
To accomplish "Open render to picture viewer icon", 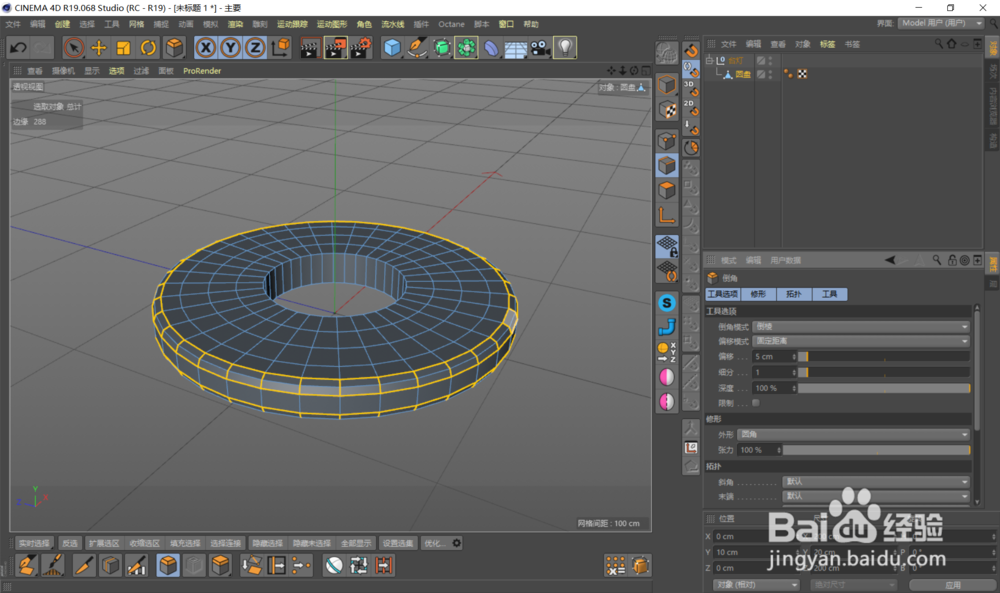I will (335, 48).
